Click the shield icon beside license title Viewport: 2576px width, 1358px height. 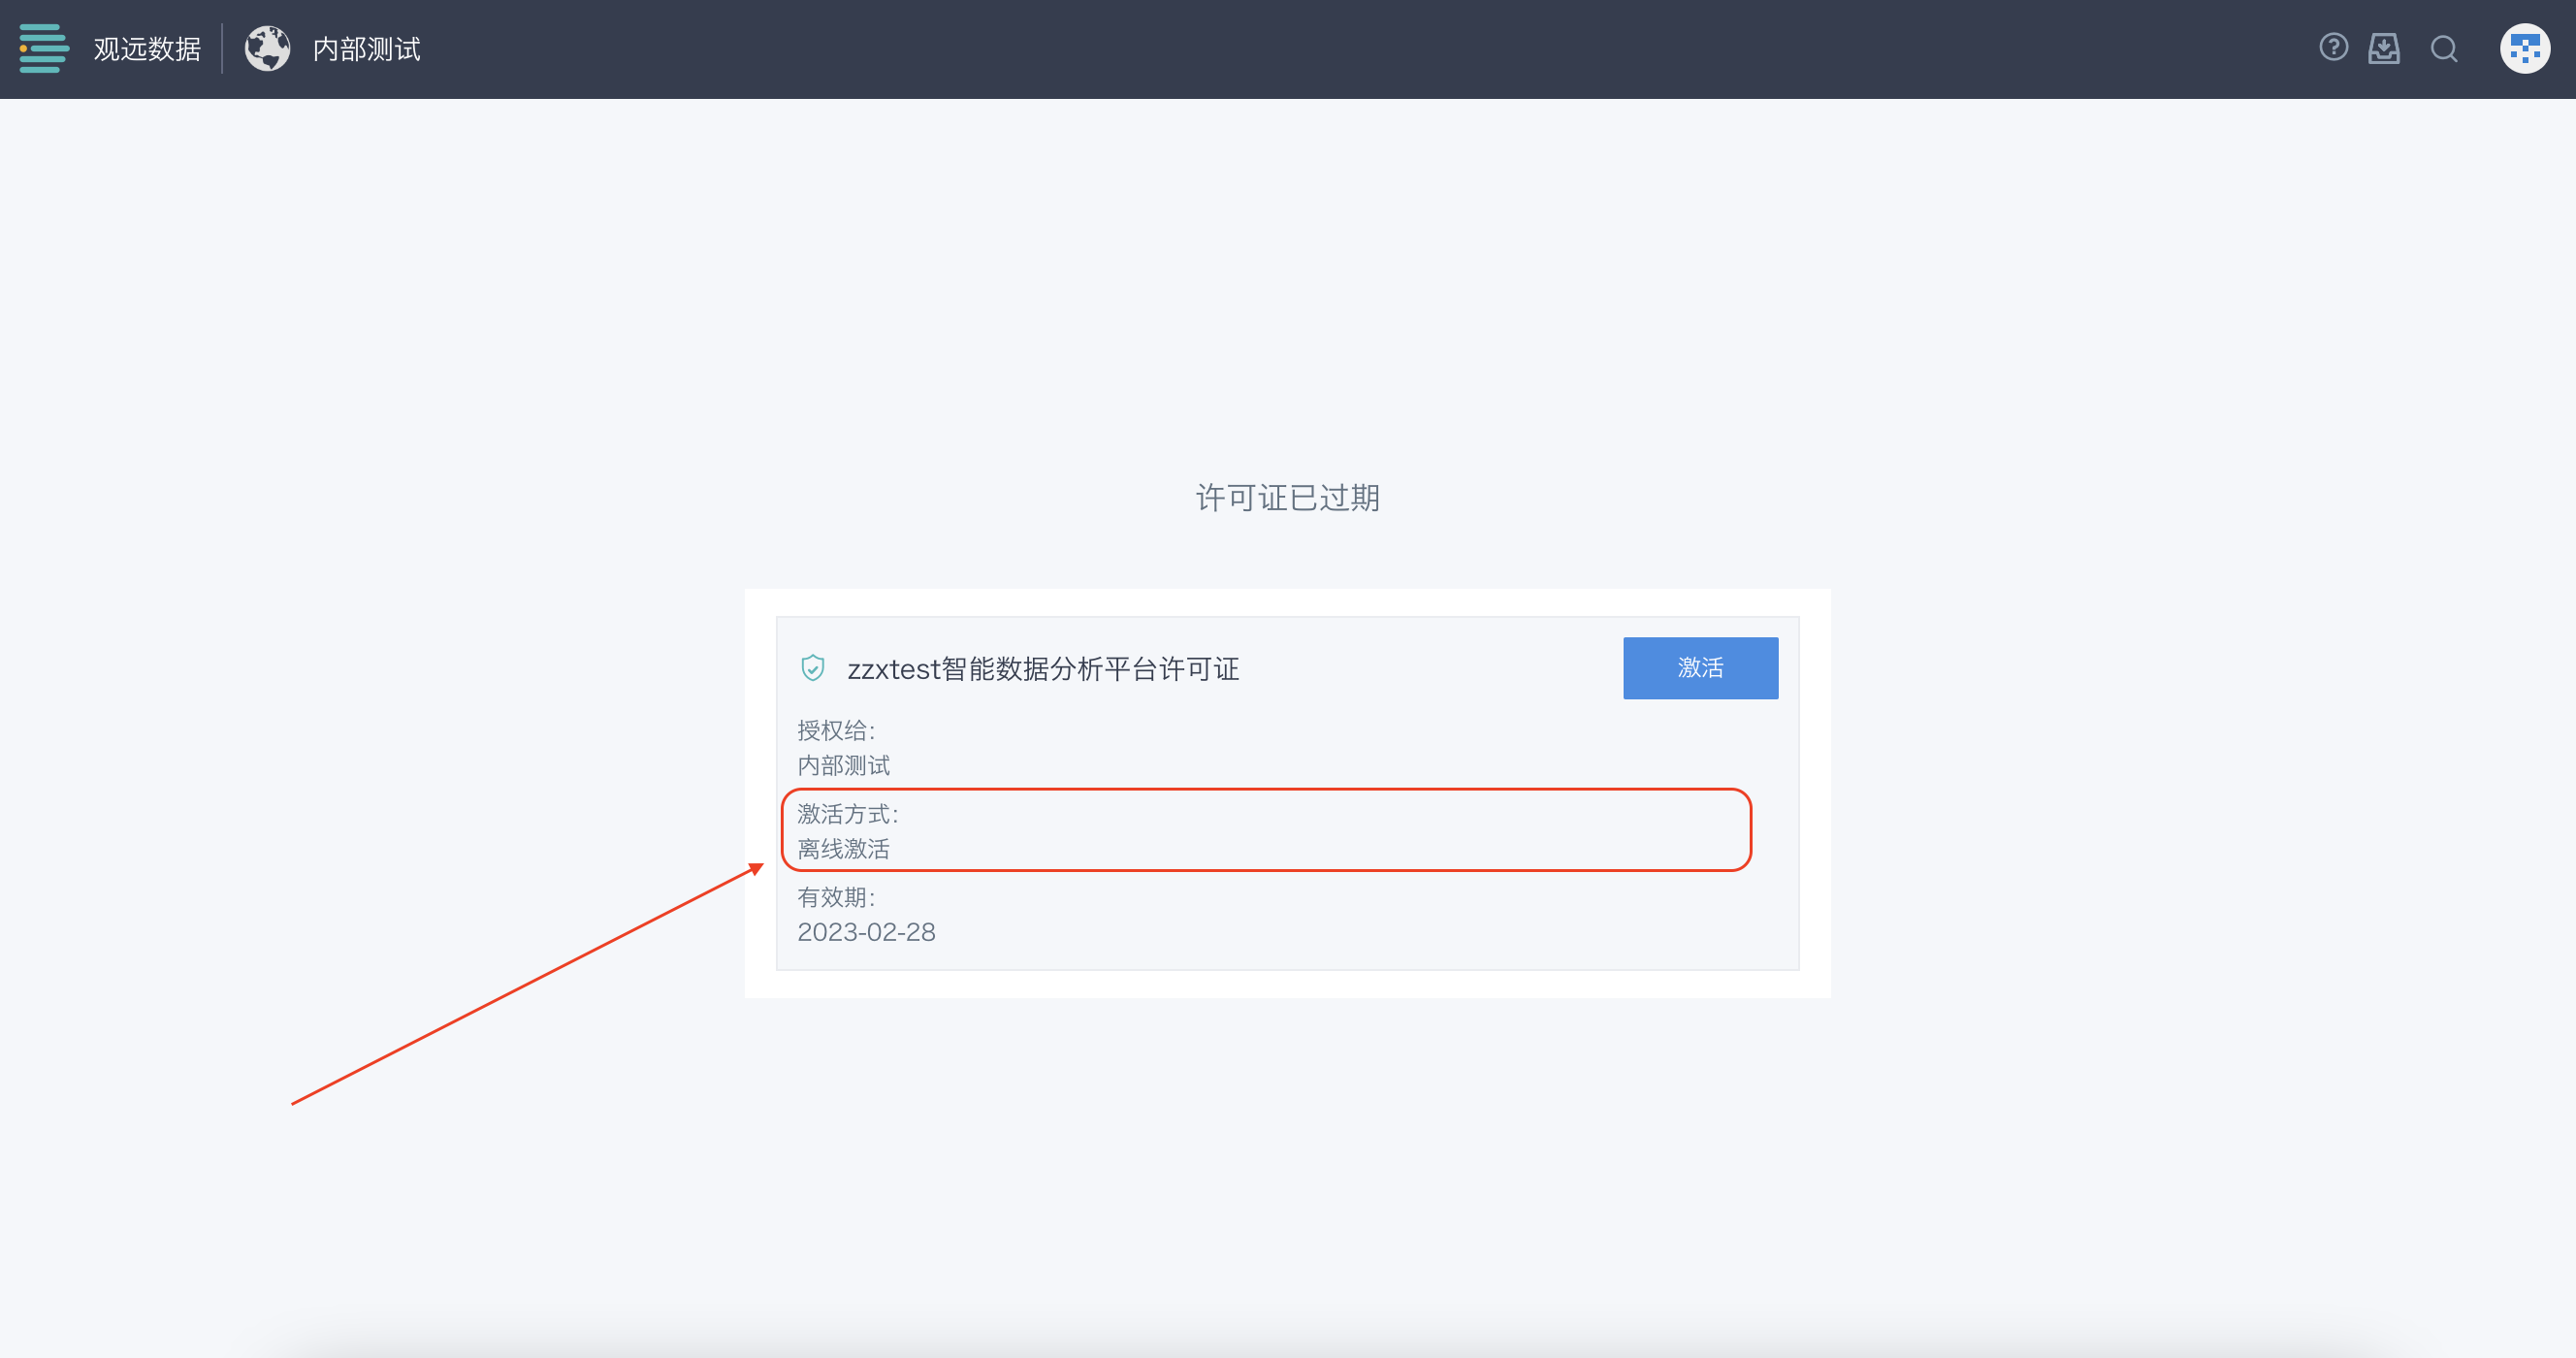(813, 668)
